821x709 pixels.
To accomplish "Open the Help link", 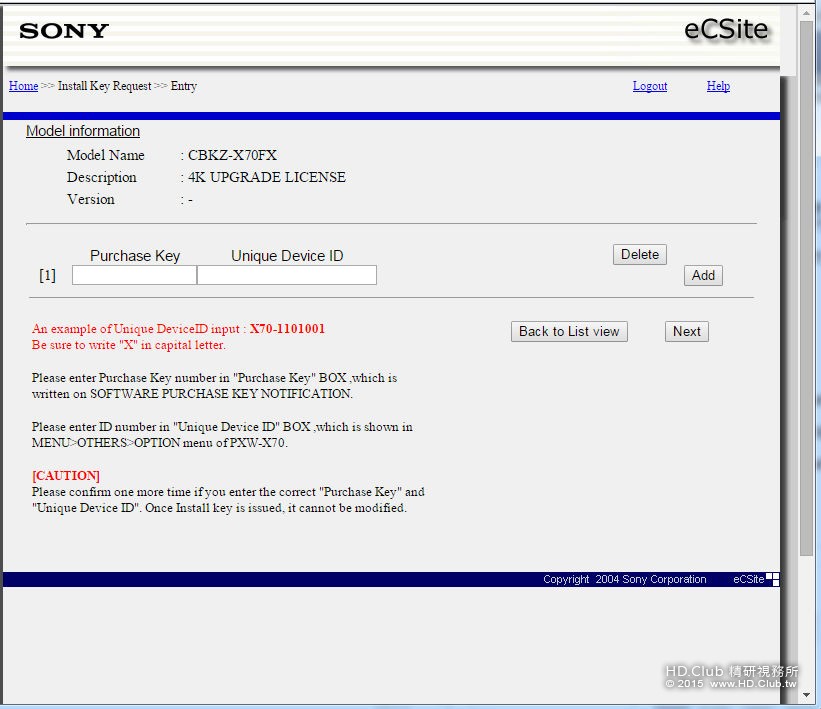I will pyautogui.click(x=718, y=86).
